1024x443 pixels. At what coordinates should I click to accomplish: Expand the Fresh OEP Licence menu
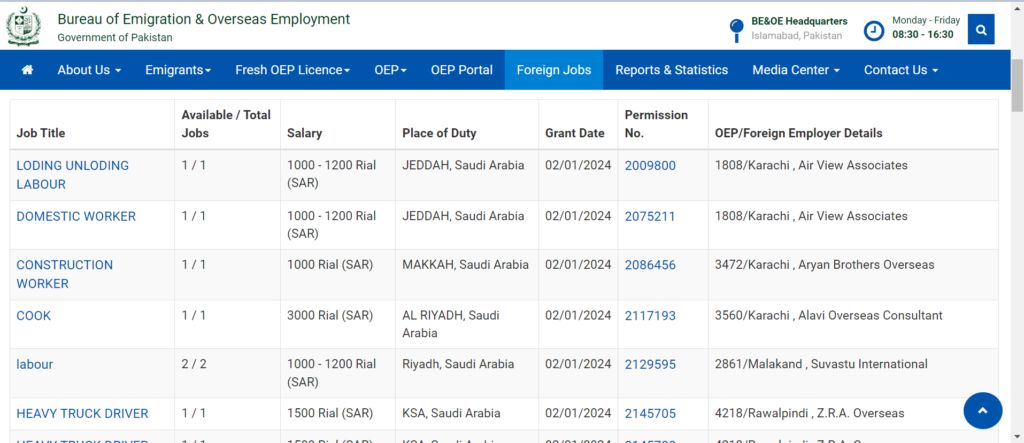click(292, 70)
